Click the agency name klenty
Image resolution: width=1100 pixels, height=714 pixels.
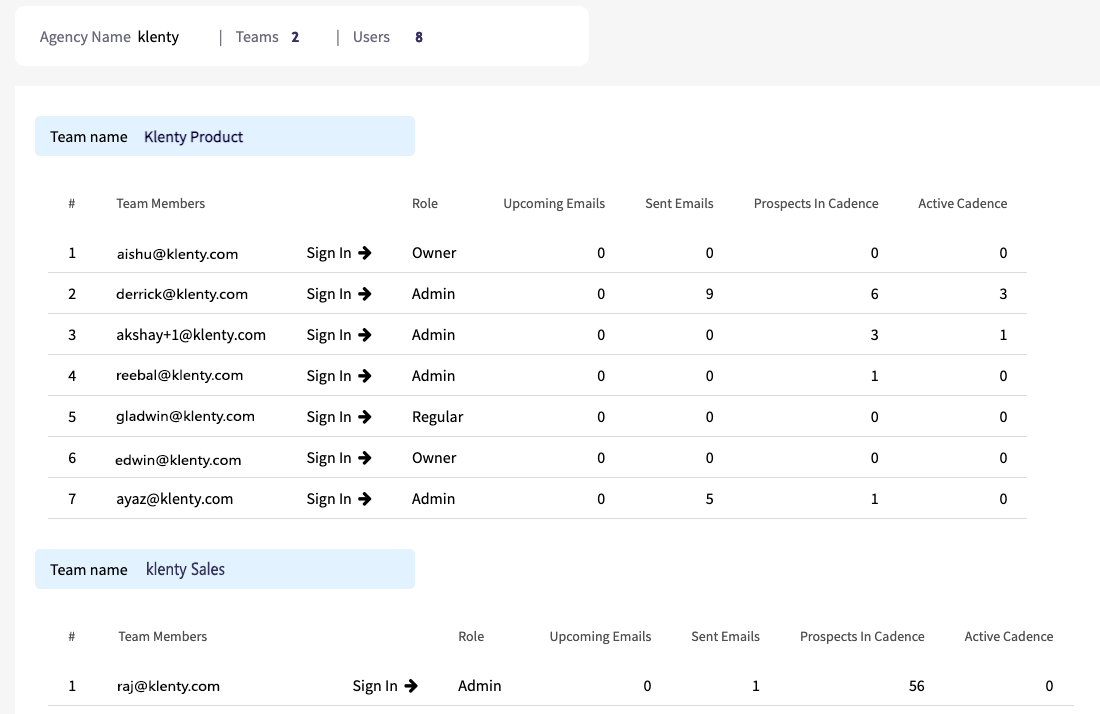(x=158, y=37)
